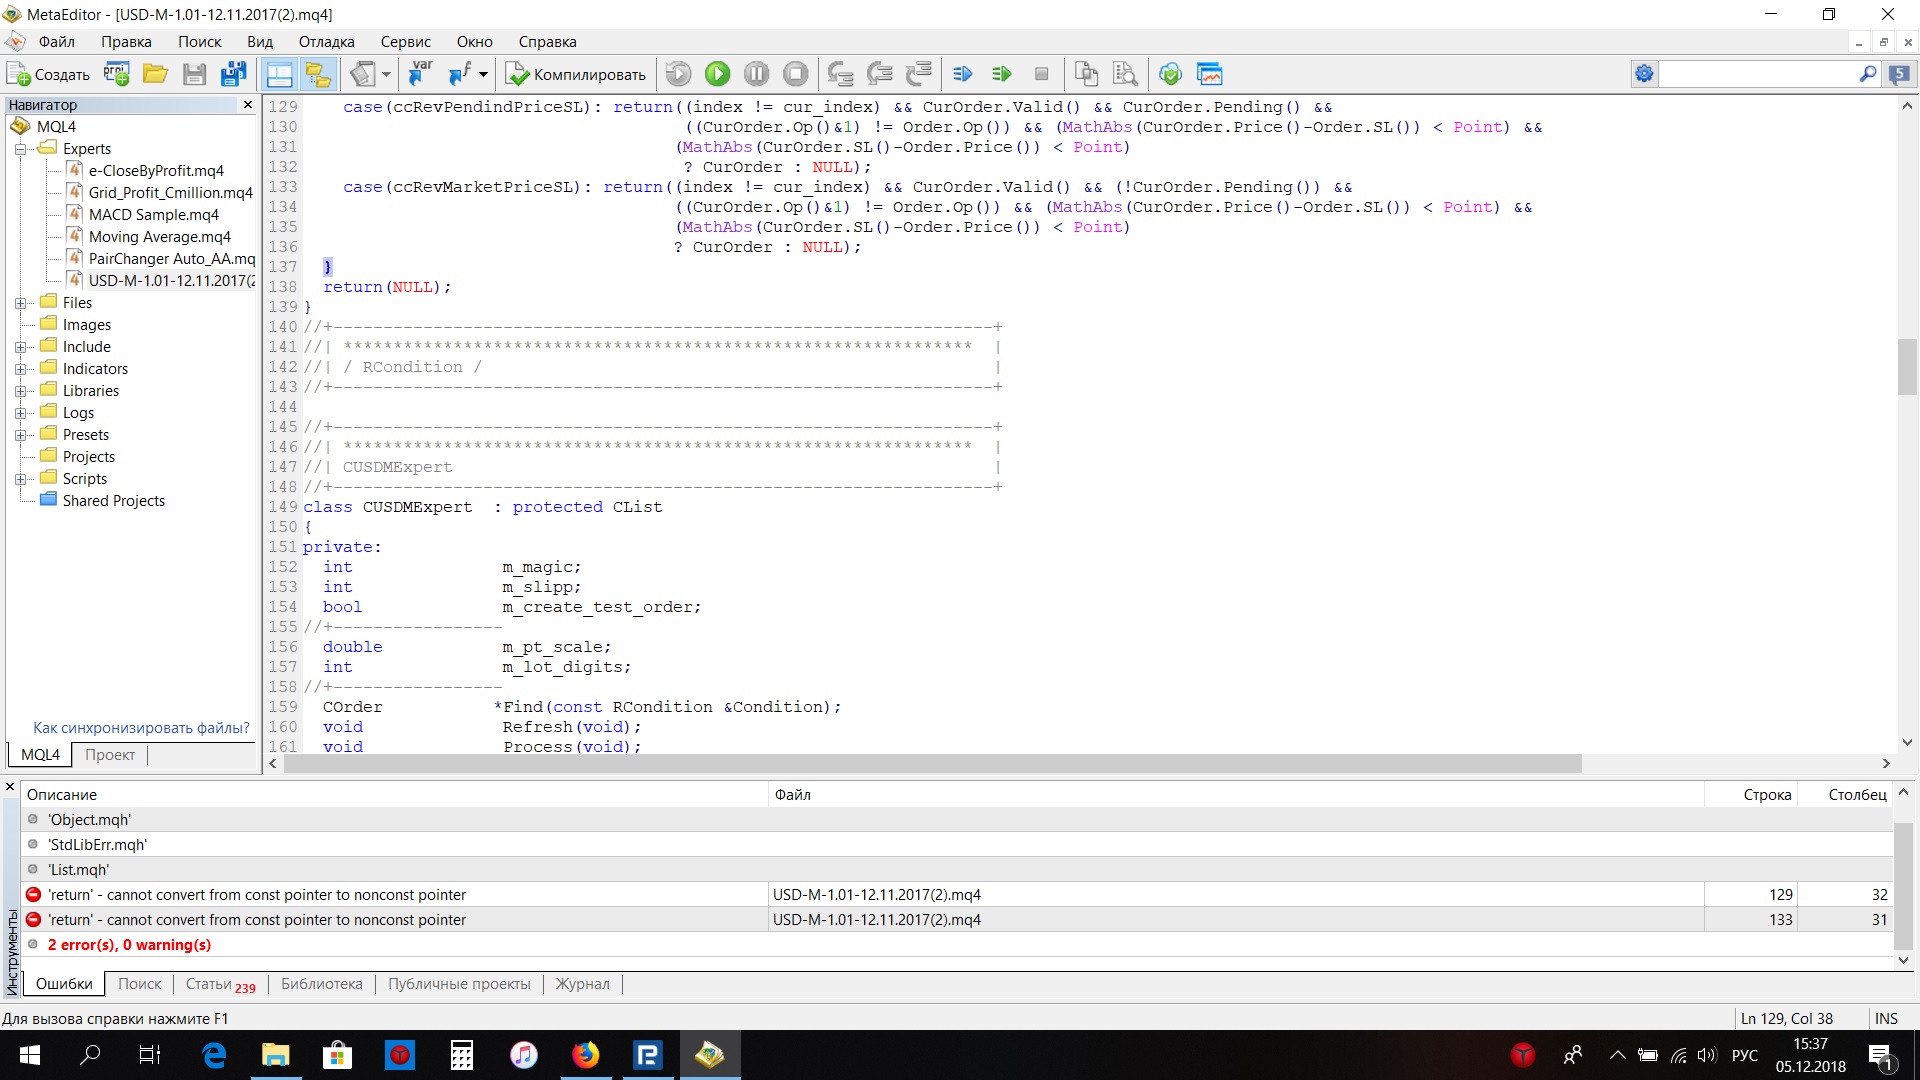Screen dimensions: 1920x1080
Task: Open the Сервис menu
Action: 405,42
